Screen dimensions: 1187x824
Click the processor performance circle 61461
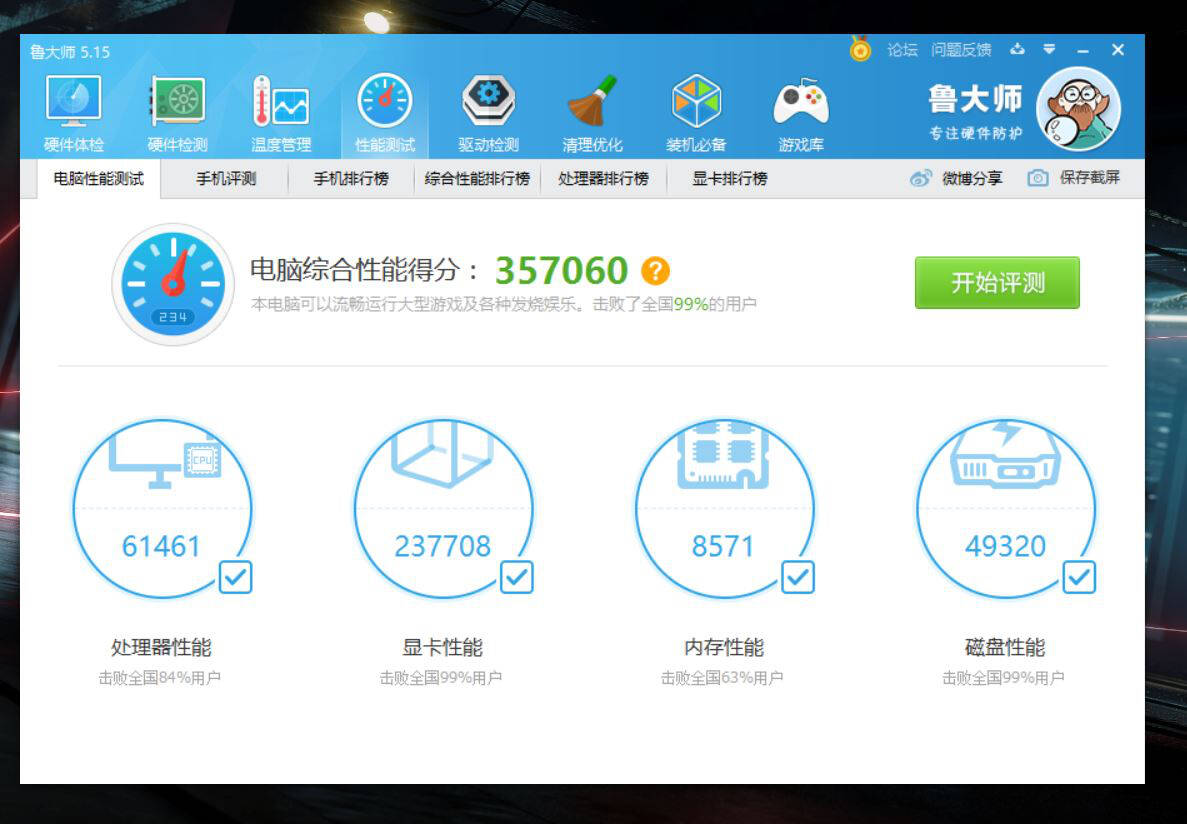pos(161,508)
